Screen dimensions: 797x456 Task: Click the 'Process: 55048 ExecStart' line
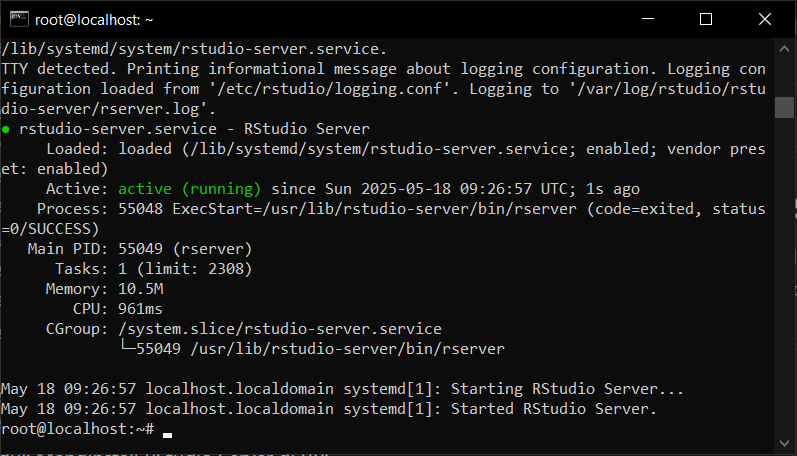pyautogui.click(x=401, y=209)
